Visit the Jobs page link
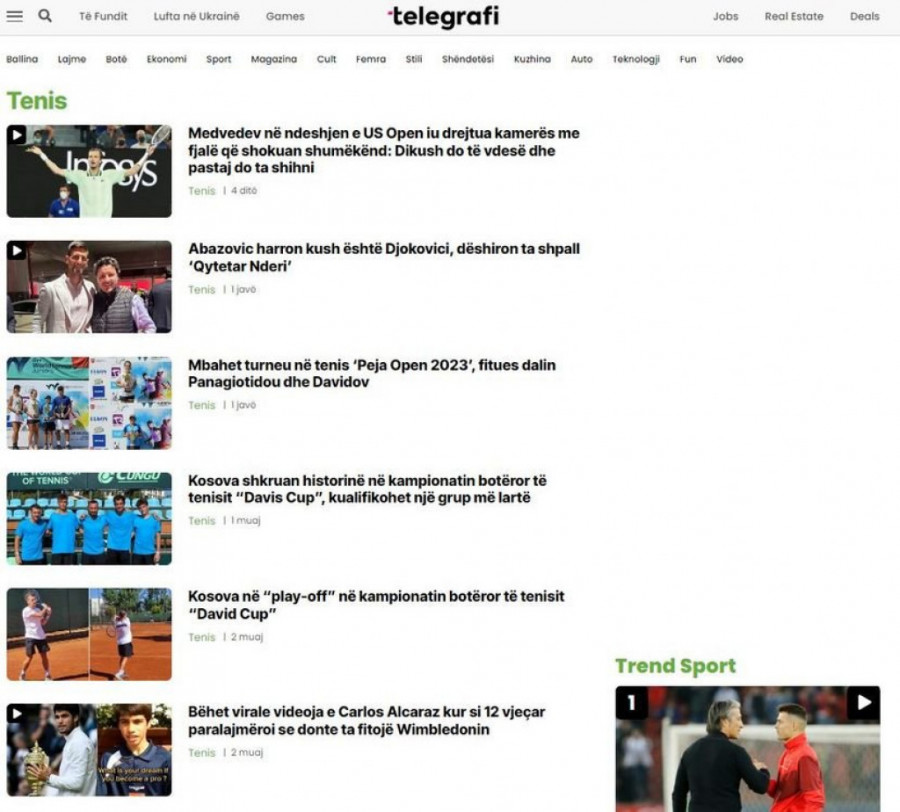Screen dimensions: 900x812 725,16
